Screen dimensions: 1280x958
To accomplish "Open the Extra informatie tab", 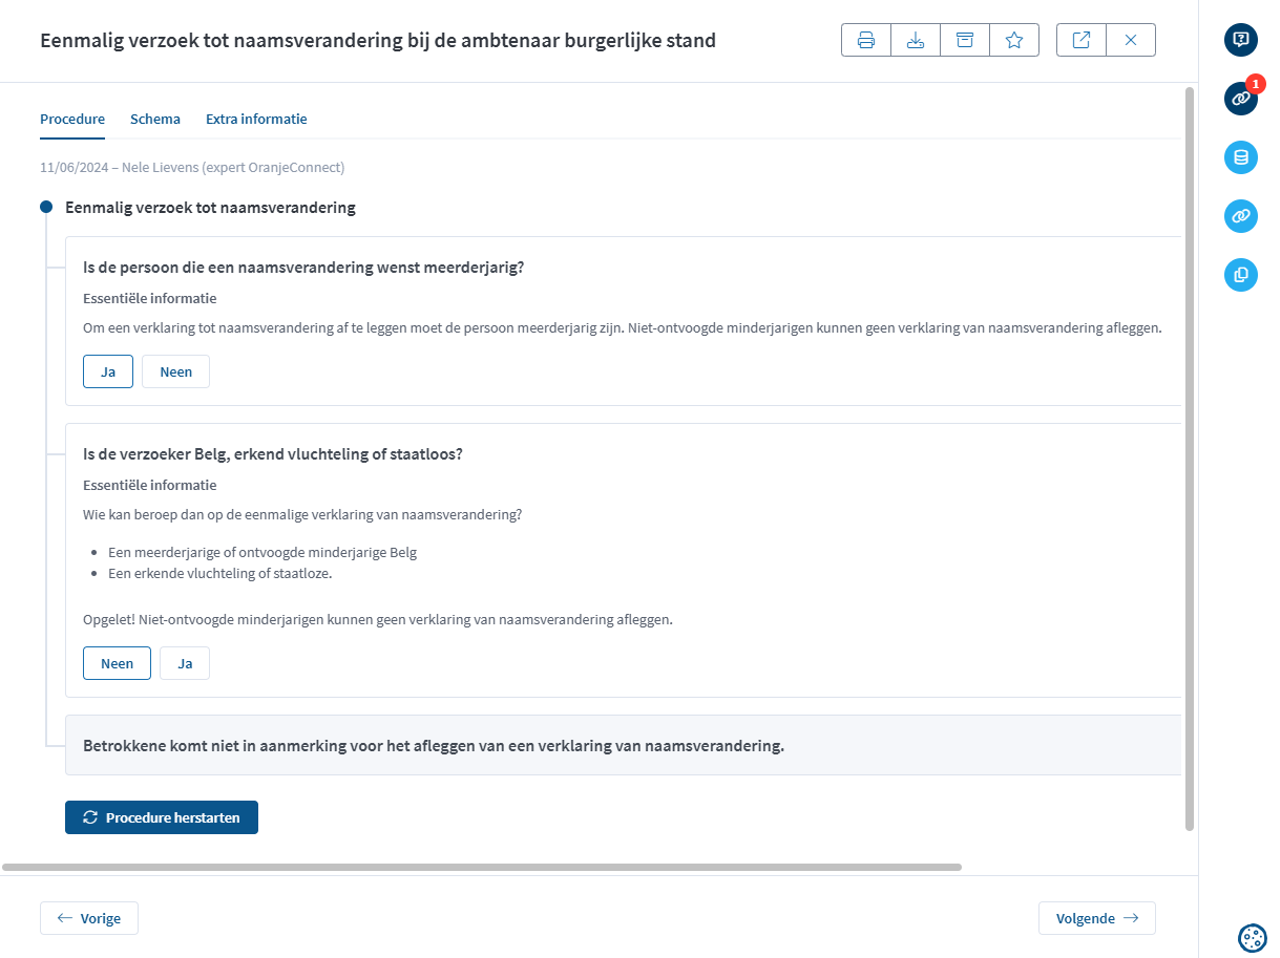I will click(x=256, y=119).
